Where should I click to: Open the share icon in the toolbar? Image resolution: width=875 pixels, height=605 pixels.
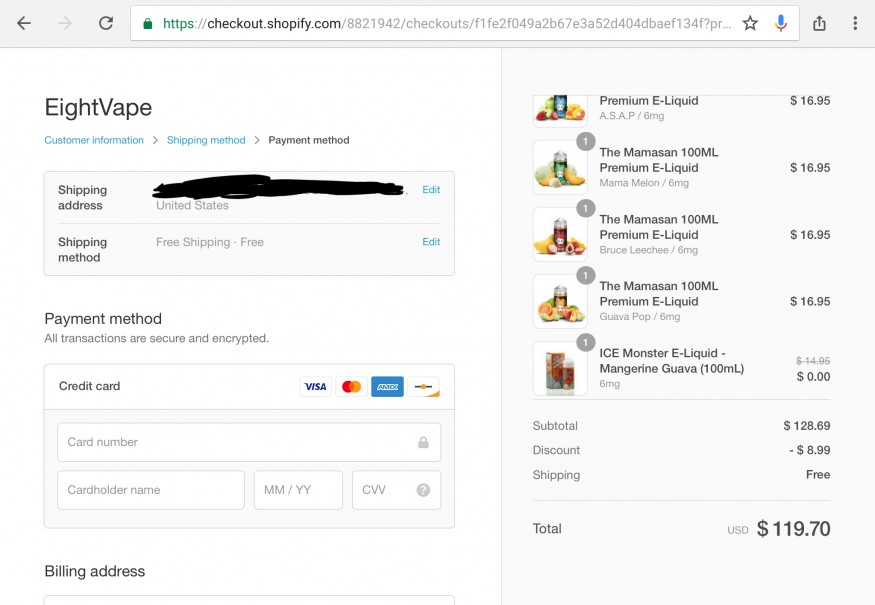[x=819, y=23]
